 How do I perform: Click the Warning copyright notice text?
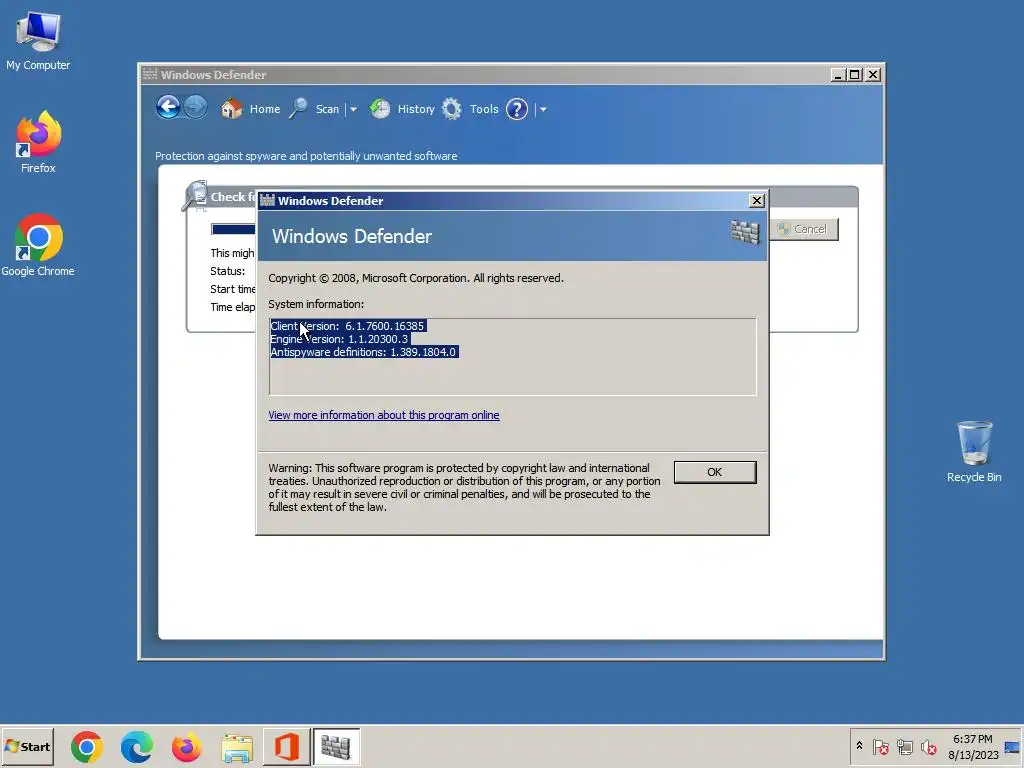(464, 487)
